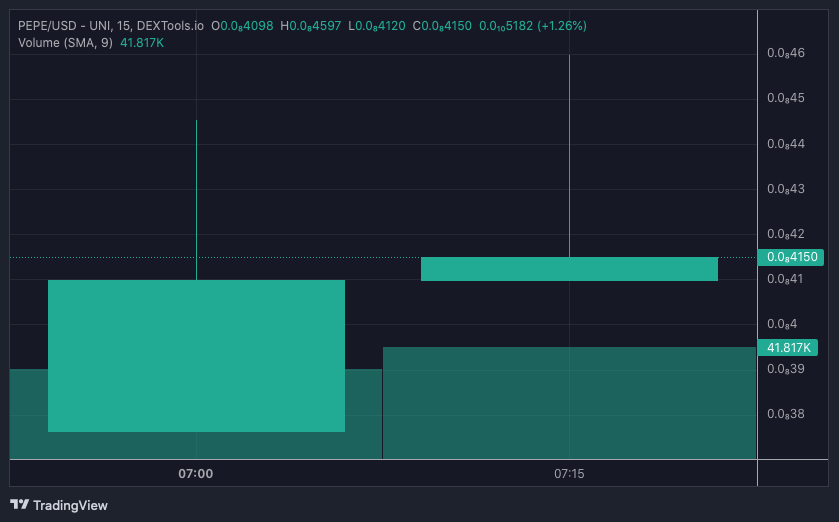This screenshot has width=839, height=522.
Task: Click the 0.0₈44 price axis label
Action: (785, 144)
